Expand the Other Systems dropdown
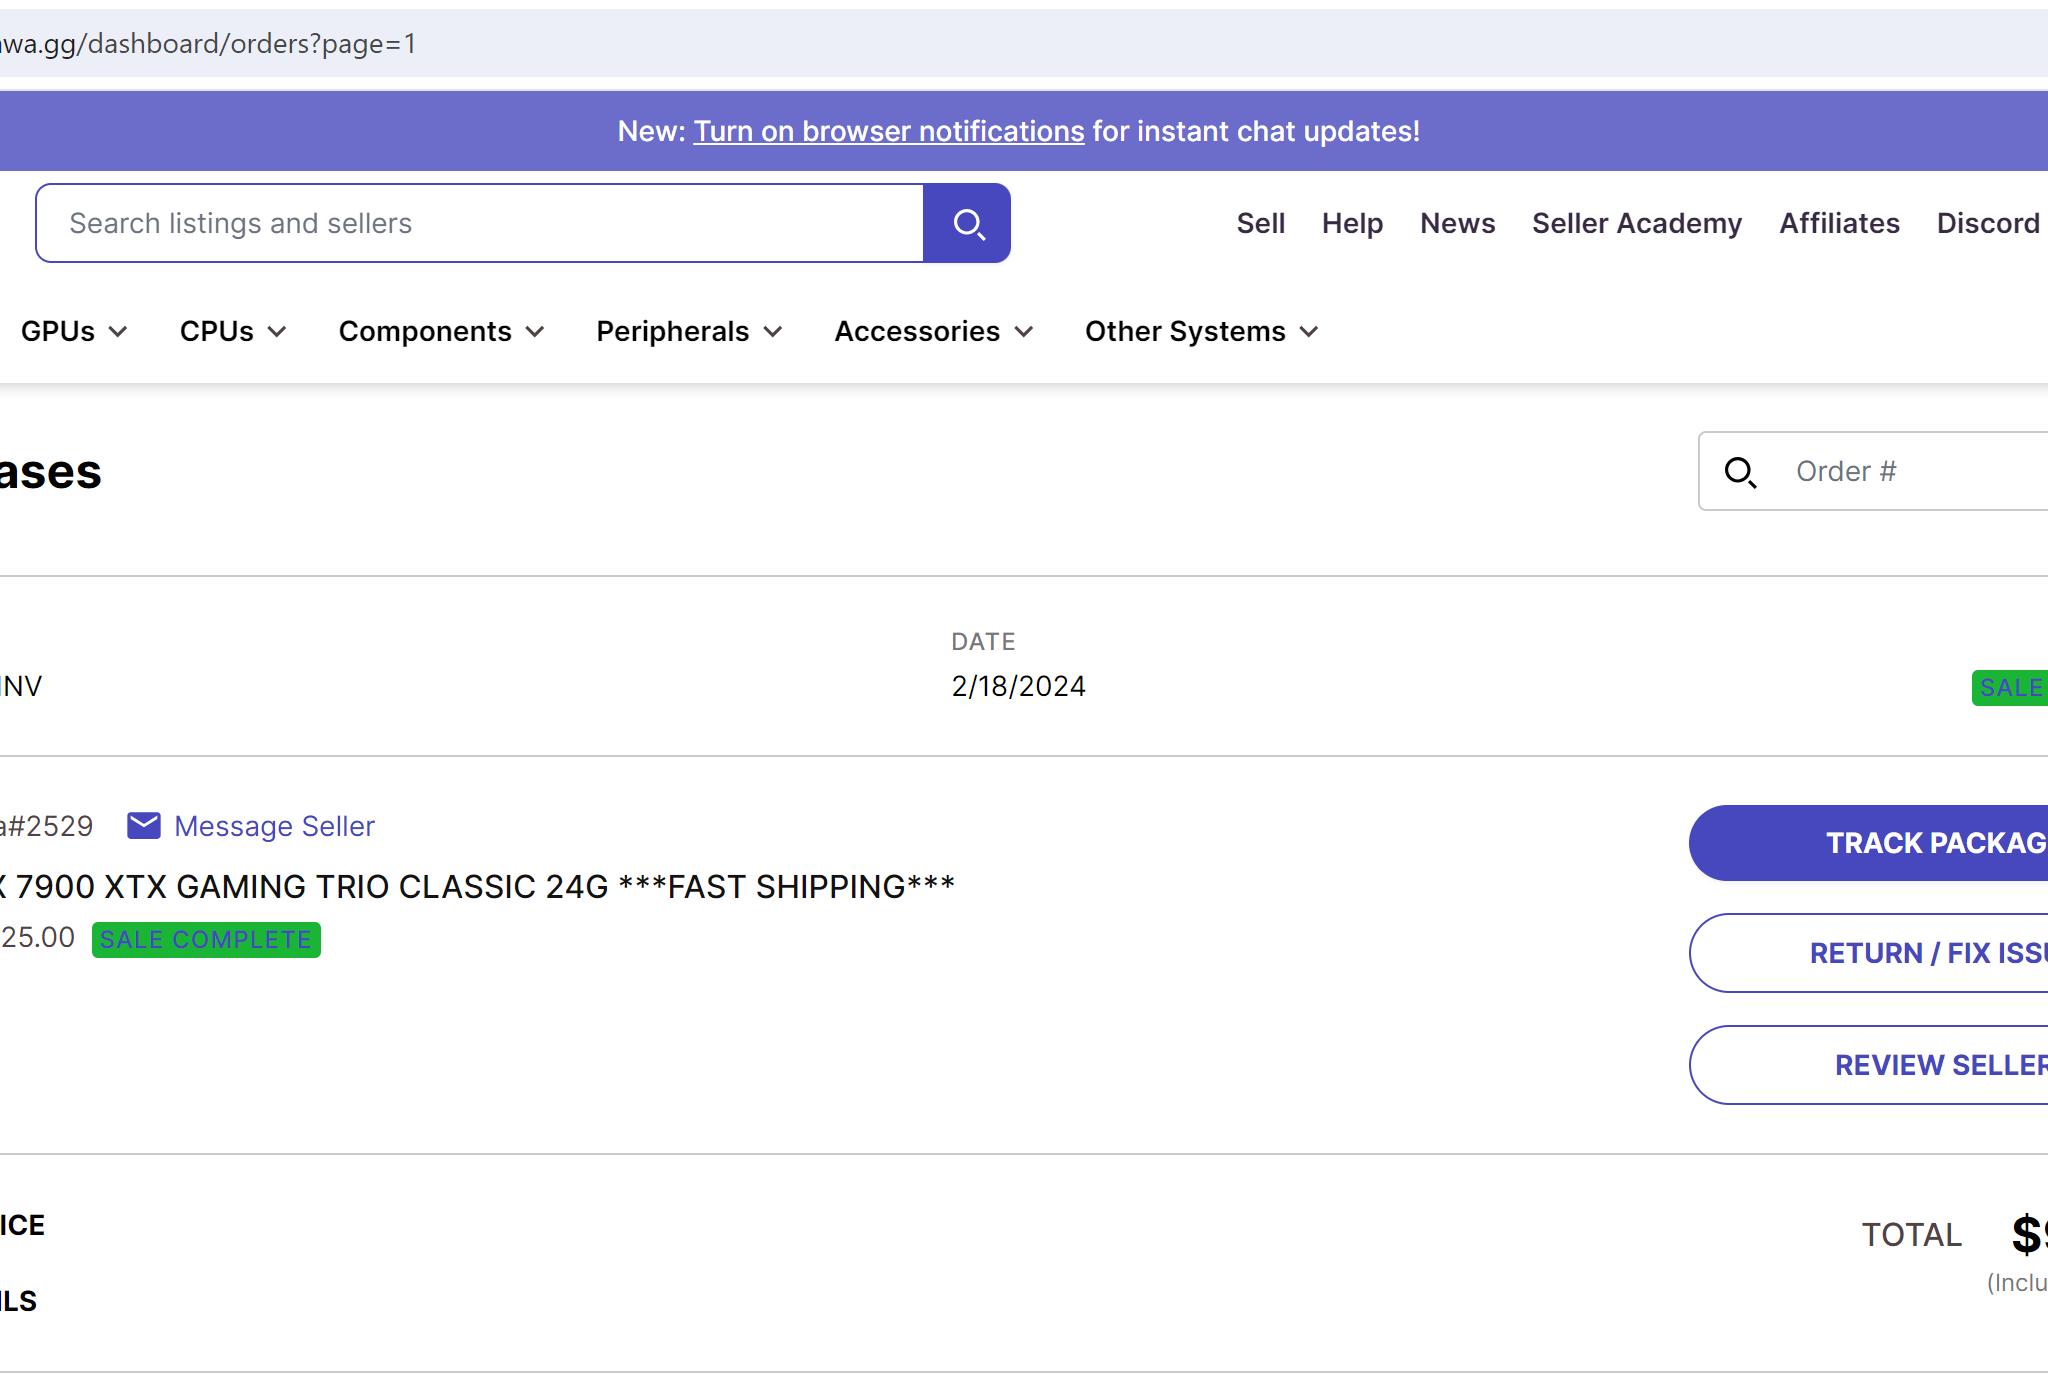Screen dimensions: 2048x1396 [1202, 332]
